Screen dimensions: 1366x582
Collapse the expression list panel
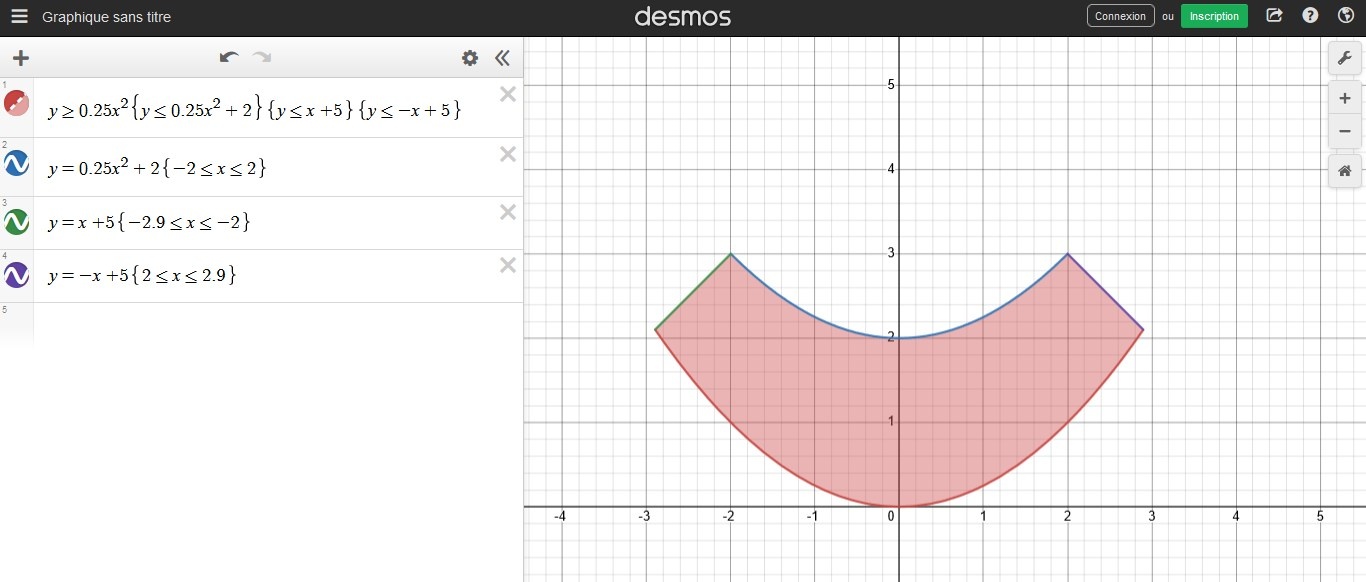point(502,58)
